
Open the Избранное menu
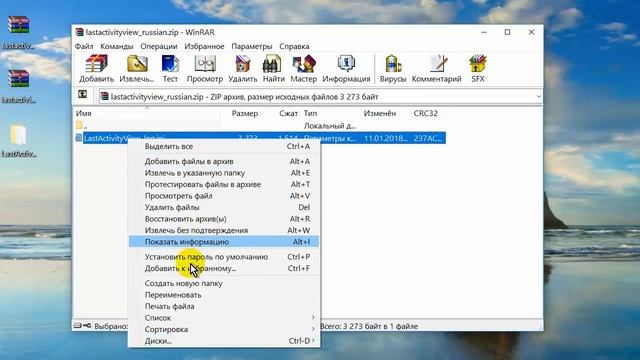(204, 46)
